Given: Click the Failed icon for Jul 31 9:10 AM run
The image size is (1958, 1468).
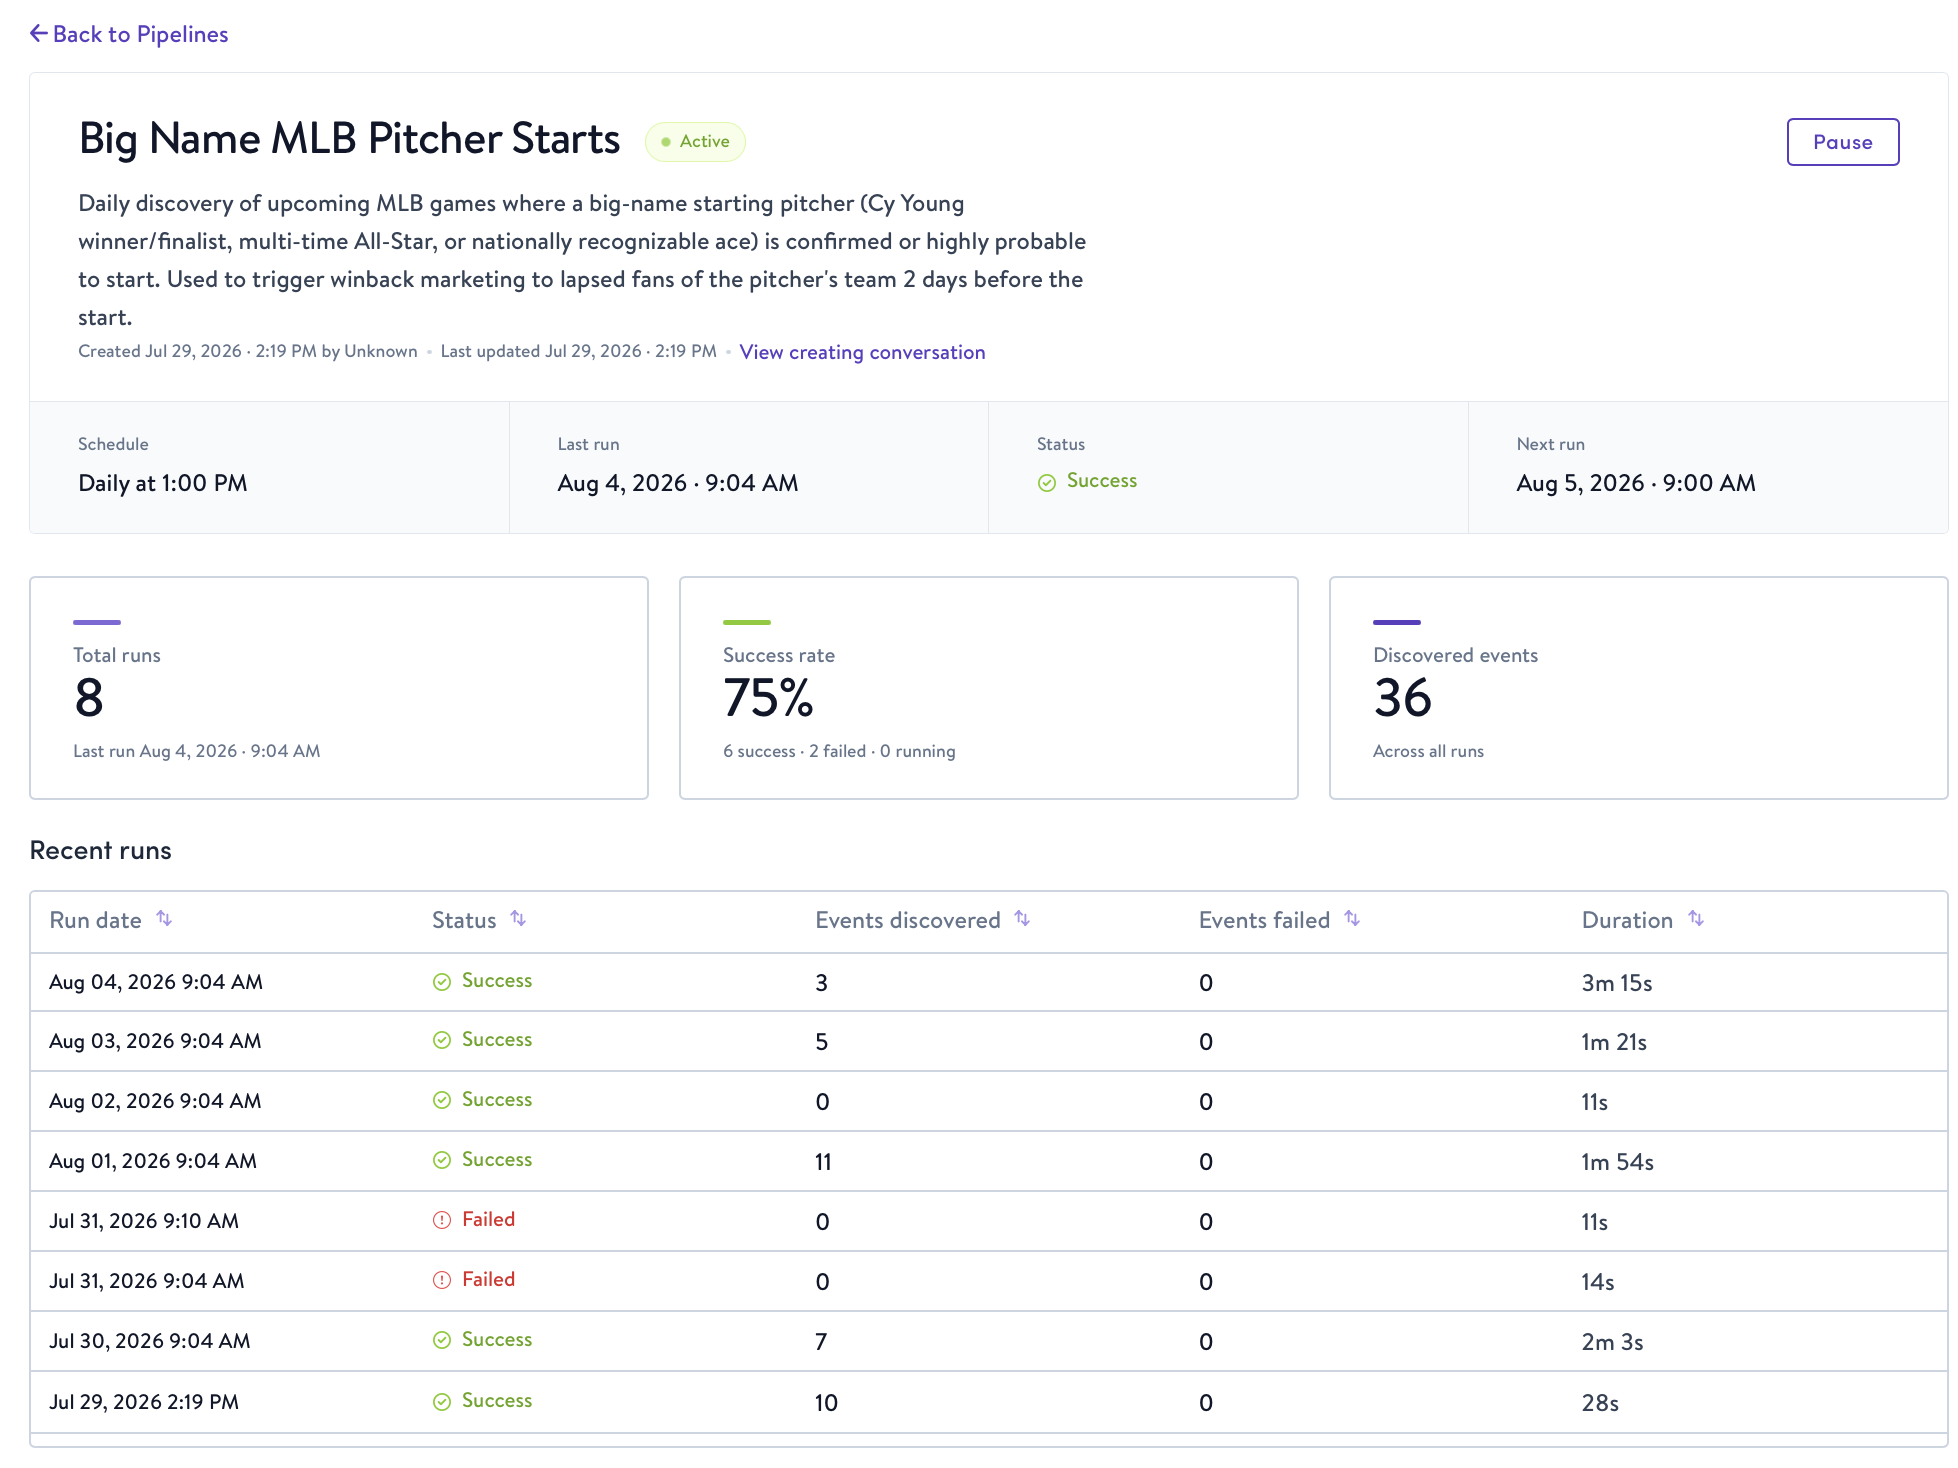Looking at the screenshot, I should (x=442, y=1220).
